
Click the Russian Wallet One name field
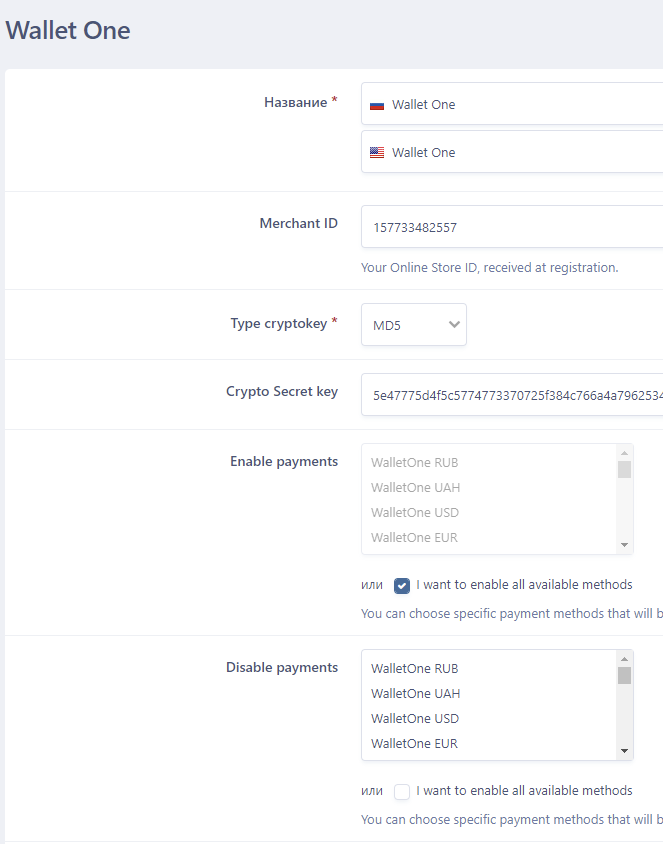click(520, 105)
